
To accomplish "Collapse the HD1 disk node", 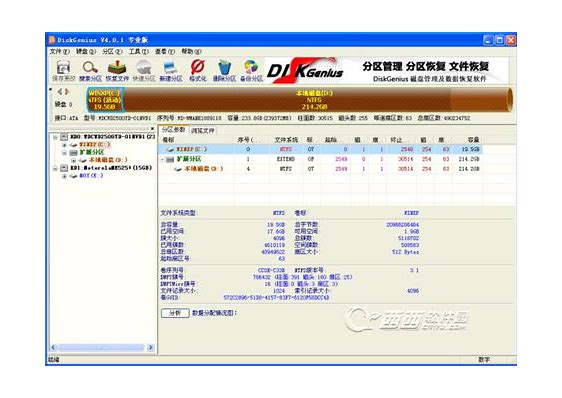I will pos(55,168).
